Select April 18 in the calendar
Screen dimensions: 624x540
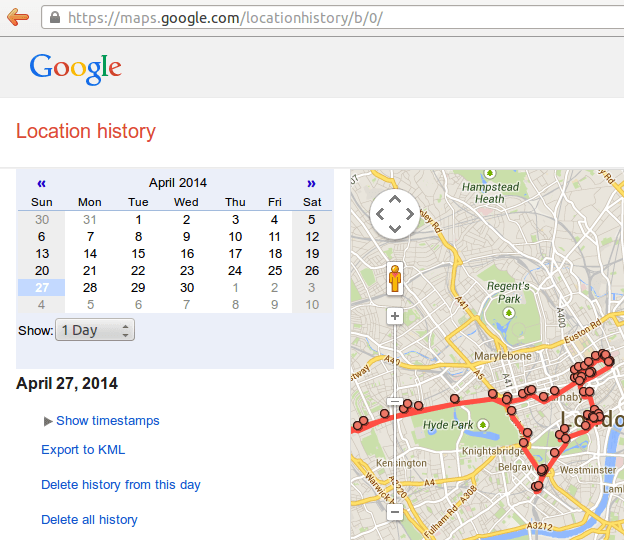tap(274, 253)
